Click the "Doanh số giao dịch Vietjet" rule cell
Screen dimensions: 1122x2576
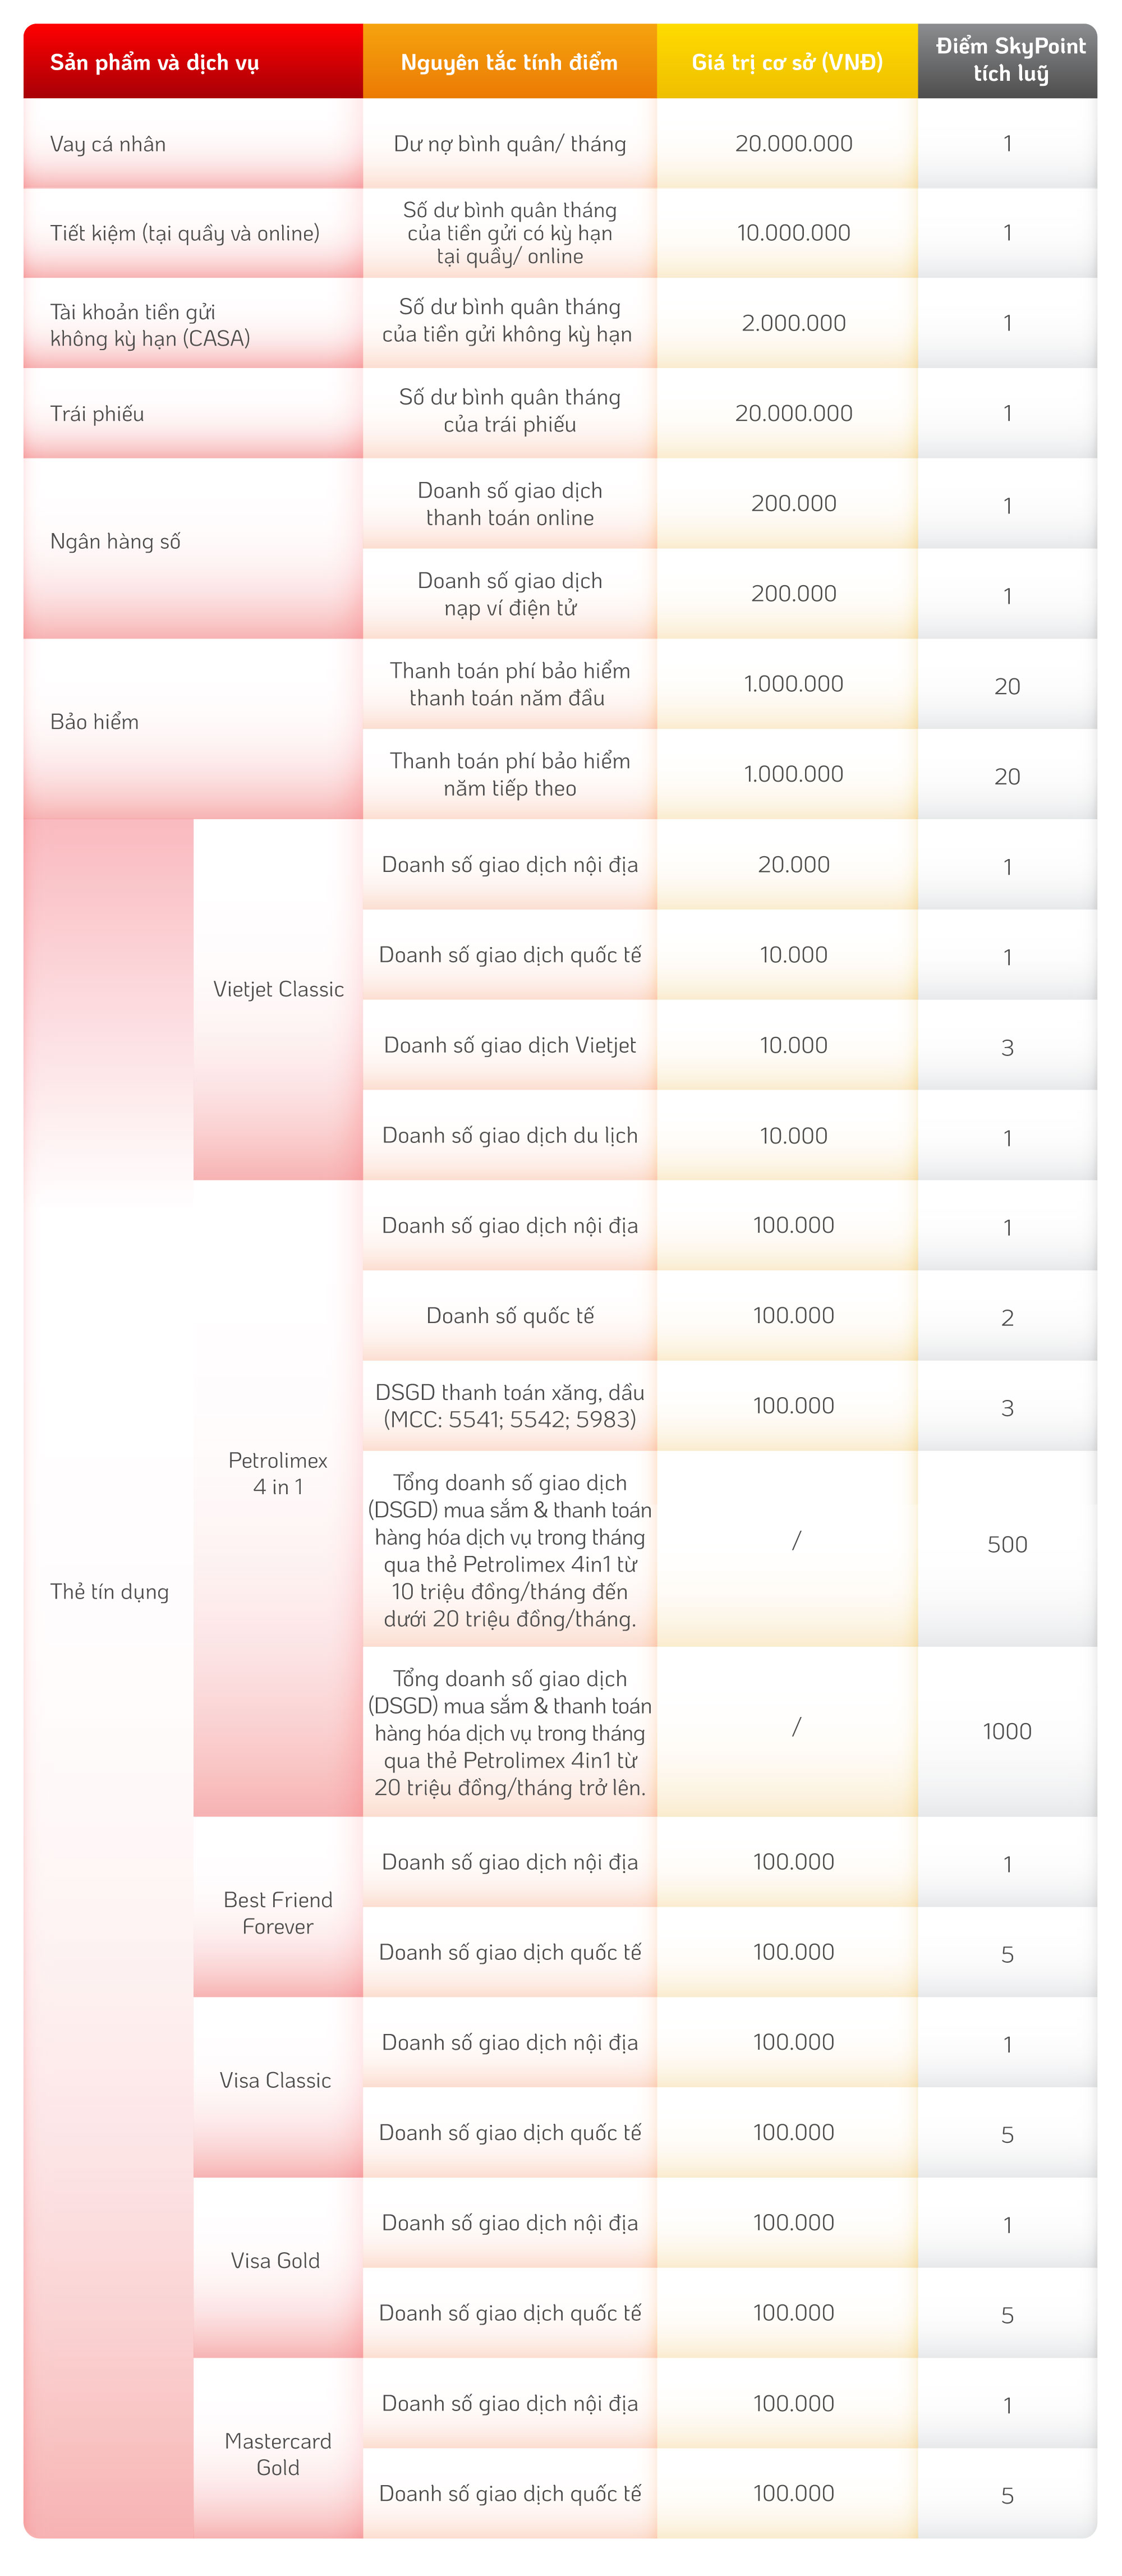[509, 1045]
